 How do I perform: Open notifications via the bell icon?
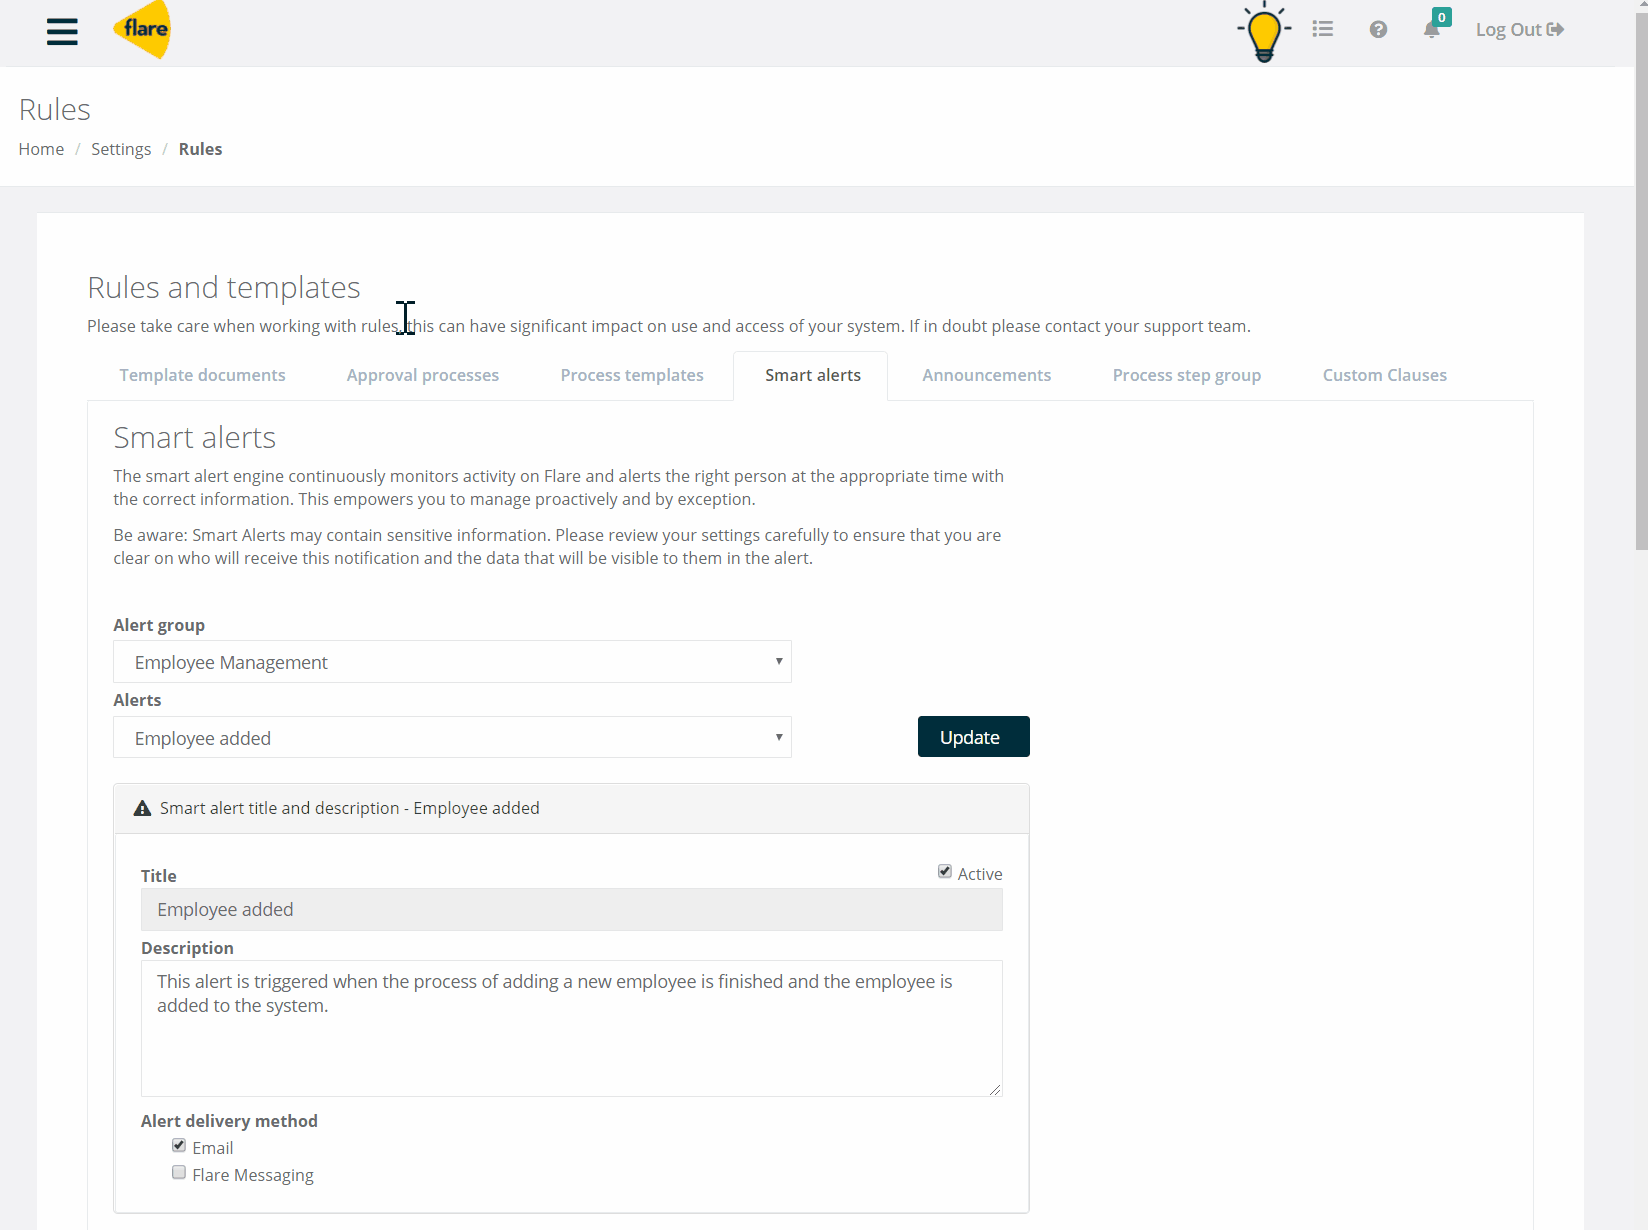coord(1432,29)
